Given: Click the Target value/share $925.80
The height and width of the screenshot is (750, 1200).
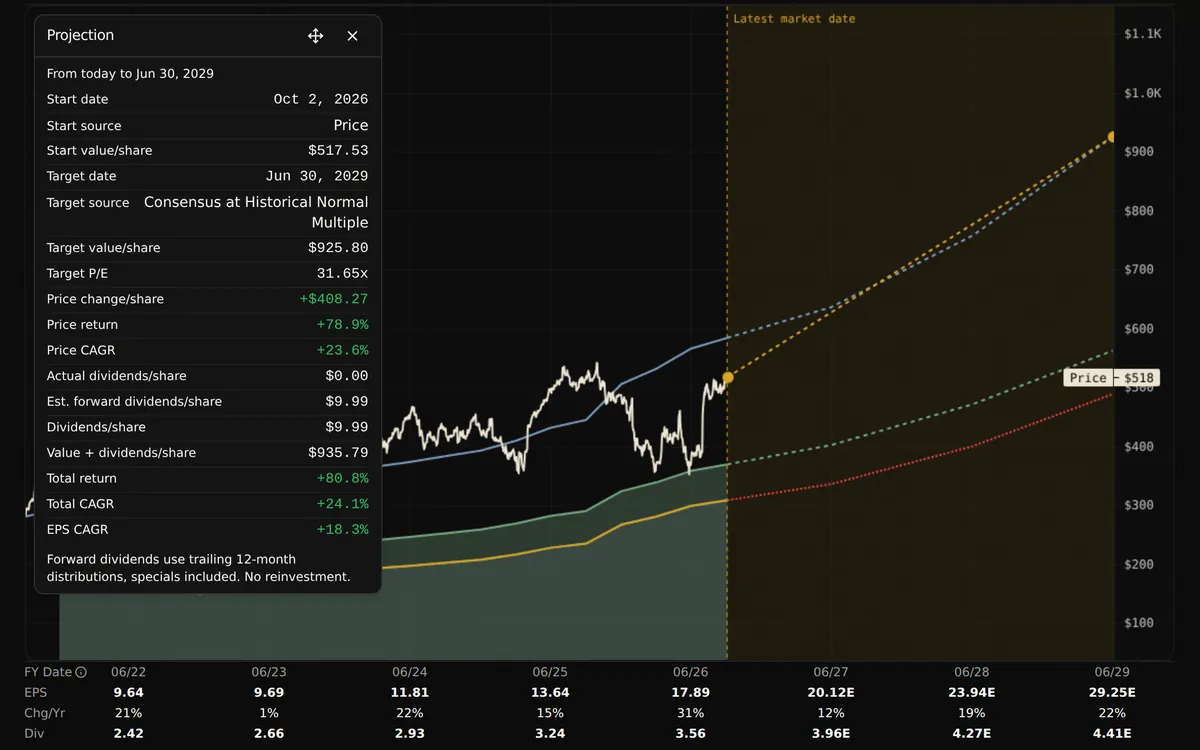Looking at the screenshot, I should 338,248.
